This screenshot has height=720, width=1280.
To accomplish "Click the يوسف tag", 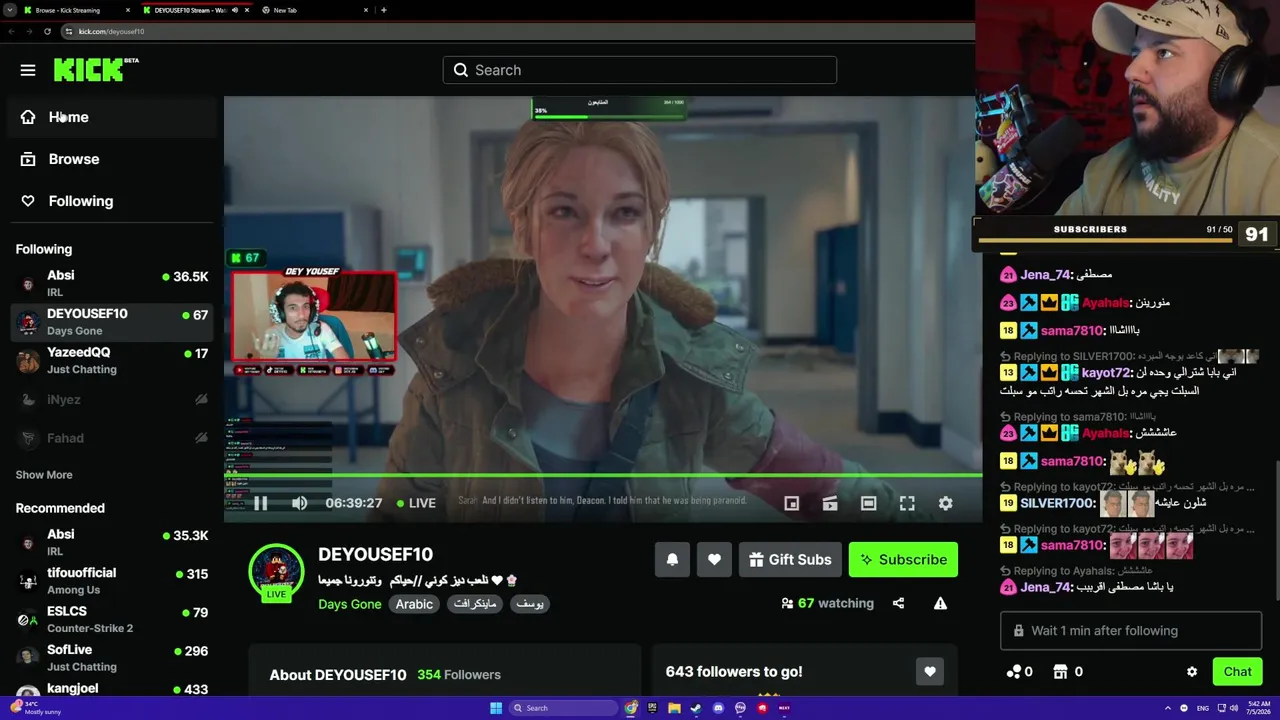I will click(x=530, y=604).
